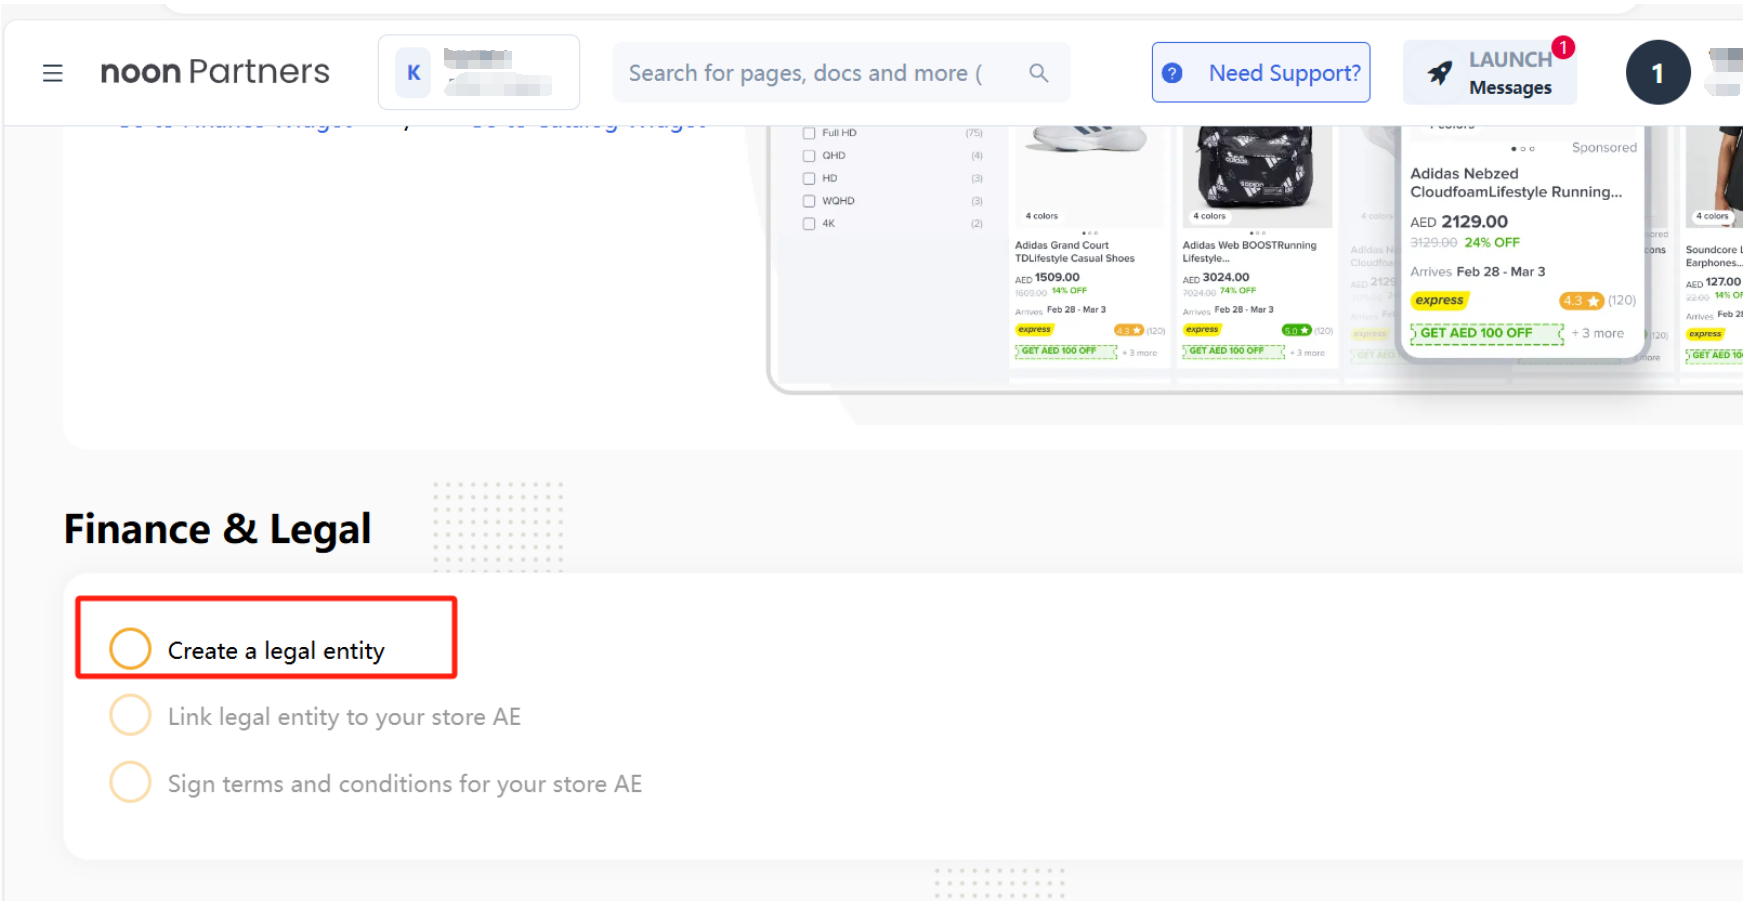Click the rocket Launch icon
Image resolution: width=1744 pixels, height=901 pixels.
tap(1439, 73)
